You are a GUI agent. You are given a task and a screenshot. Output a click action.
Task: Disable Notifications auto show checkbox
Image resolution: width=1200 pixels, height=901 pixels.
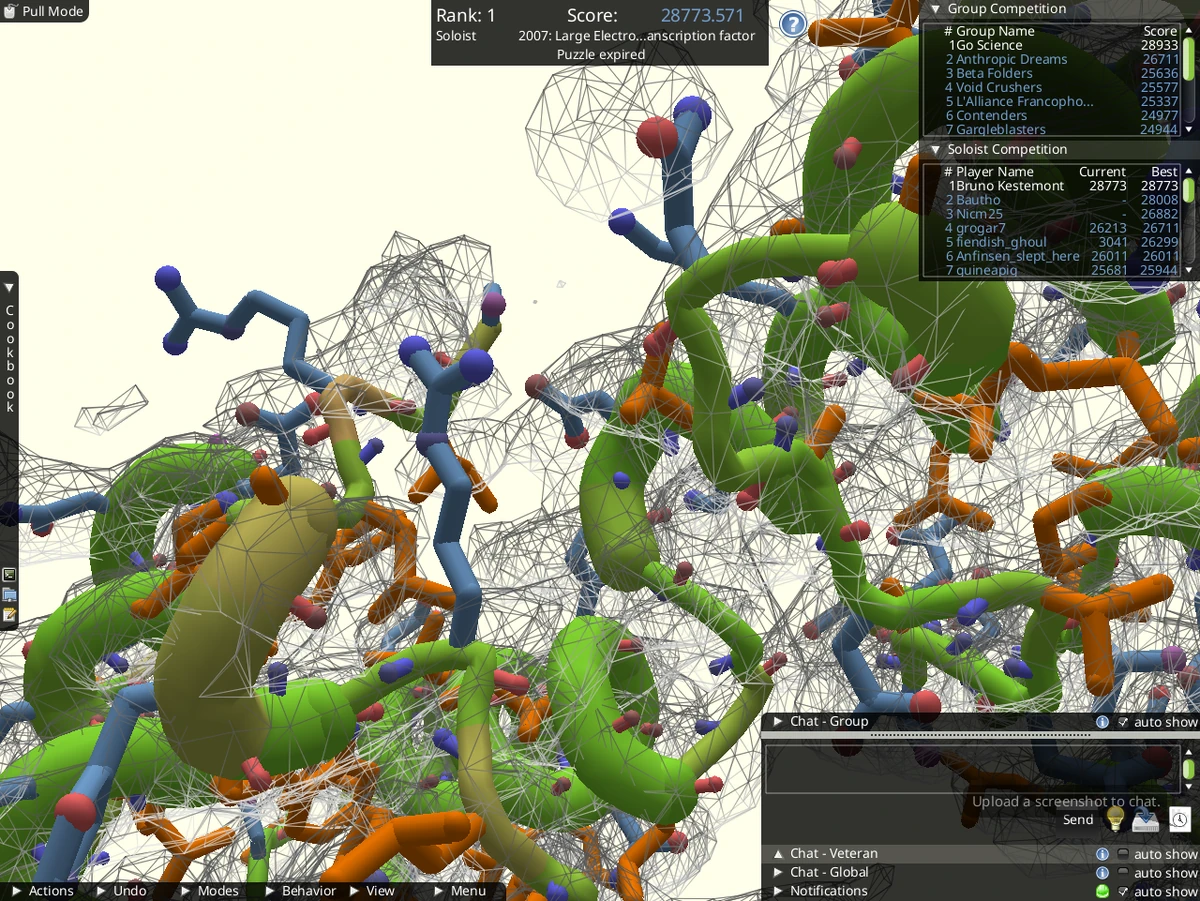coord(1123,891)
